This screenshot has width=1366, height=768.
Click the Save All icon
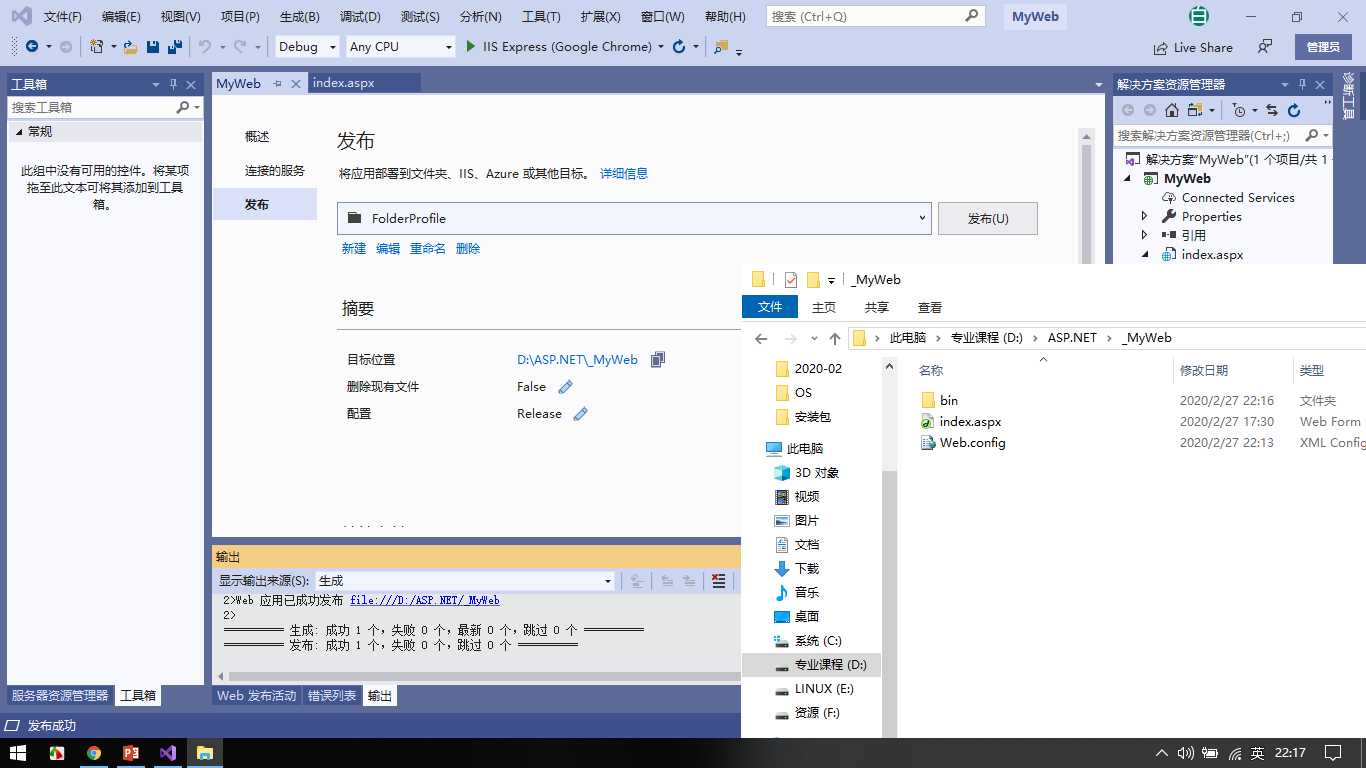tap(175, 46)
